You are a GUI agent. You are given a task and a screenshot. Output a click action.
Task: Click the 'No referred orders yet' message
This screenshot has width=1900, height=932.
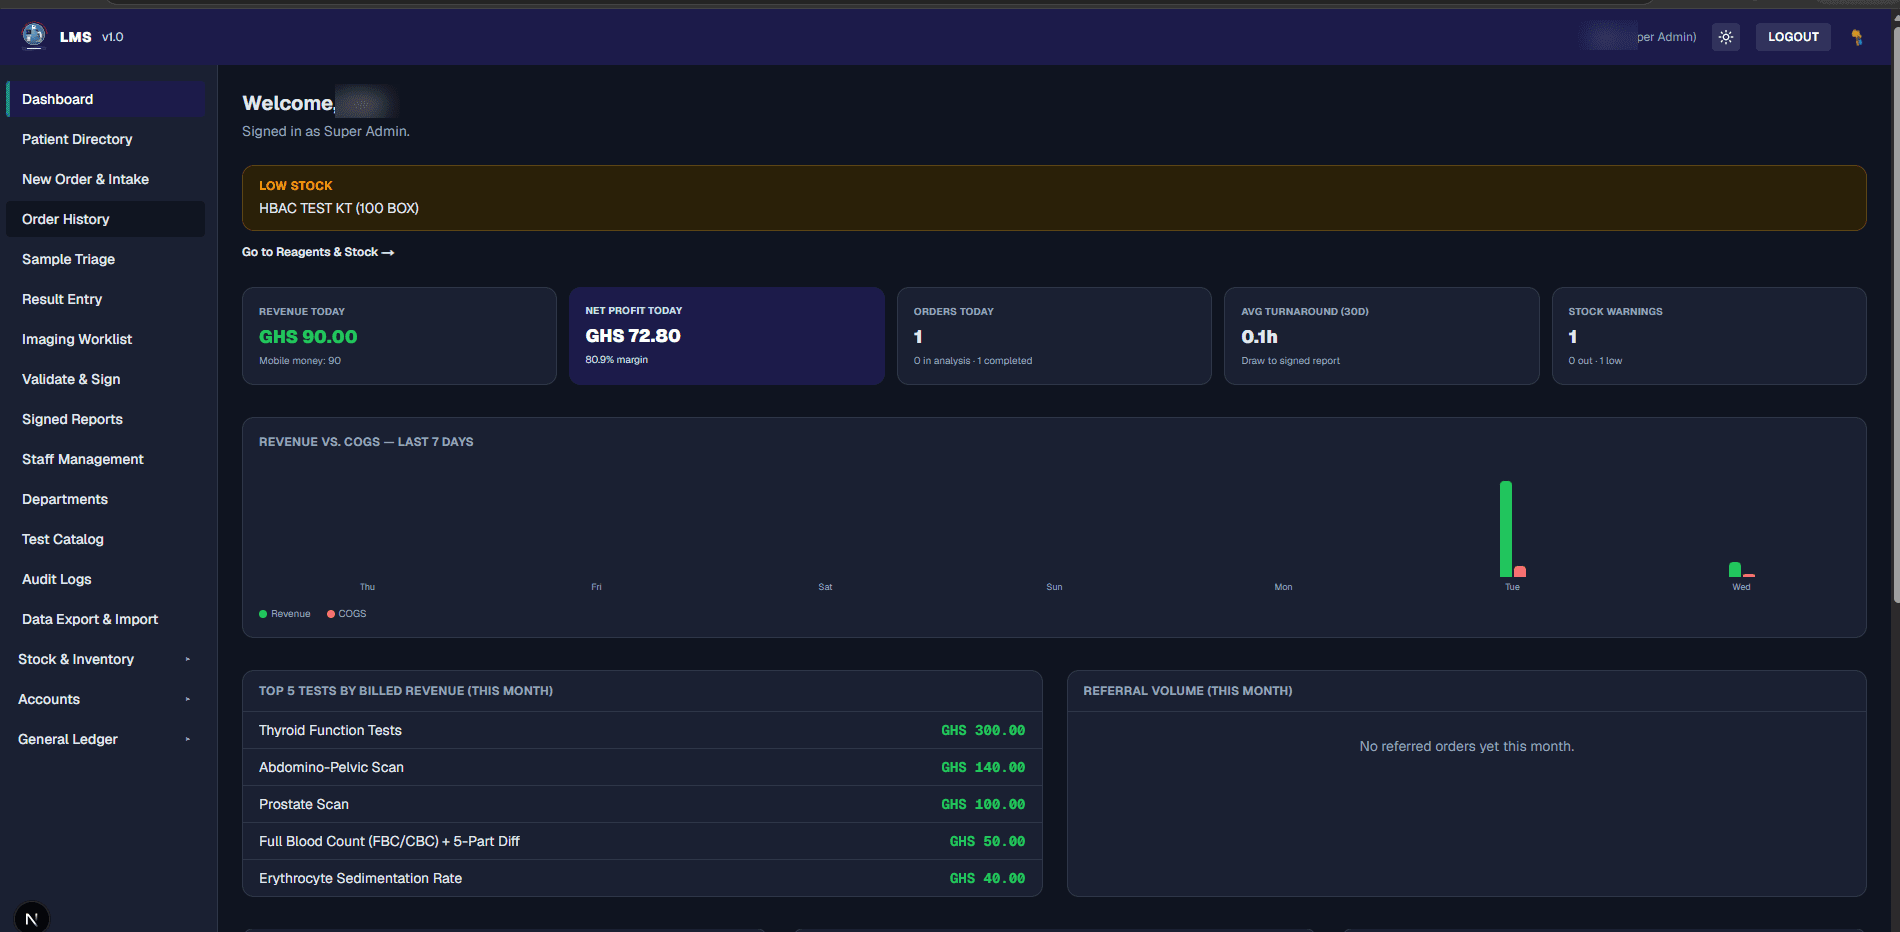[1467, 746]
